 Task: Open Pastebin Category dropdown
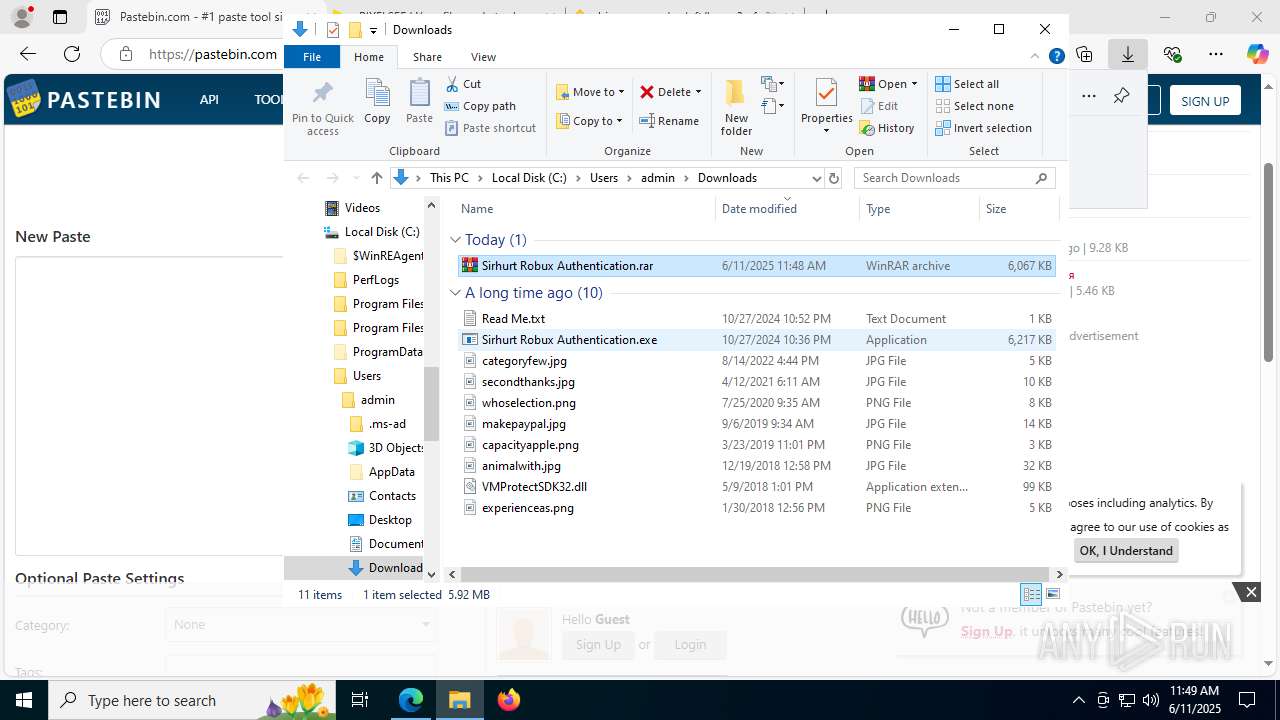click(301, 624)
